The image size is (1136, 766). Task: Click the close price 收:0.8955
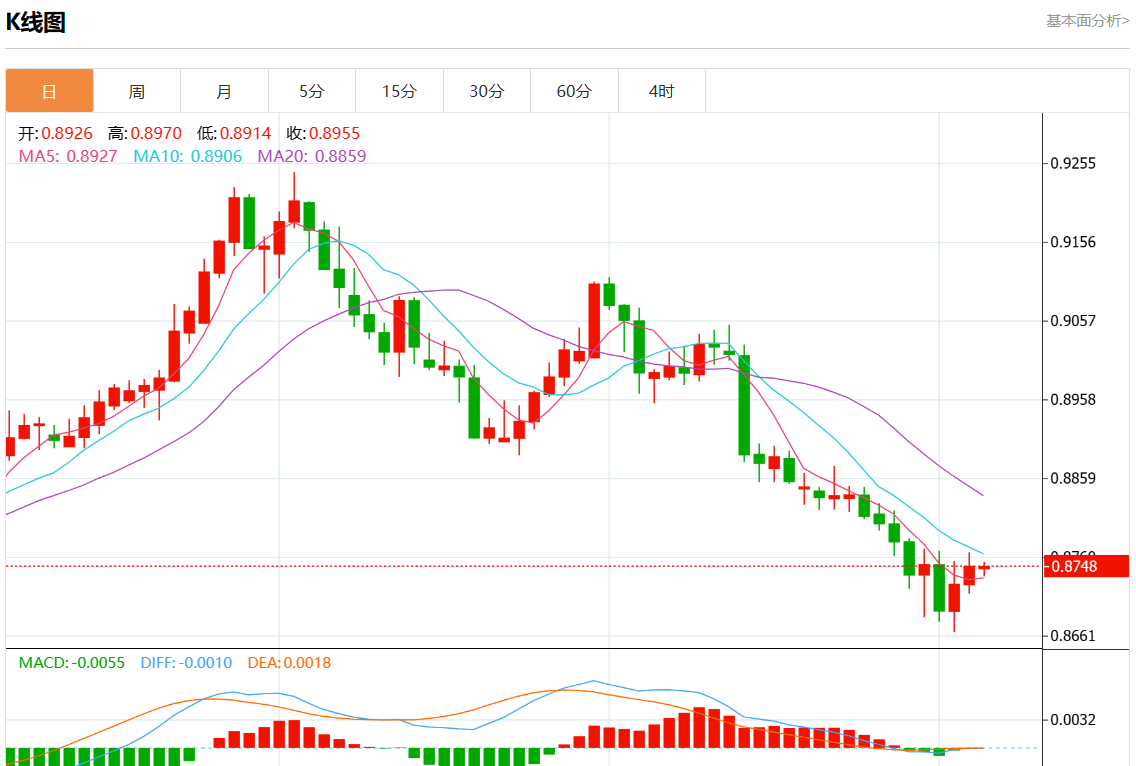point(323,133)
